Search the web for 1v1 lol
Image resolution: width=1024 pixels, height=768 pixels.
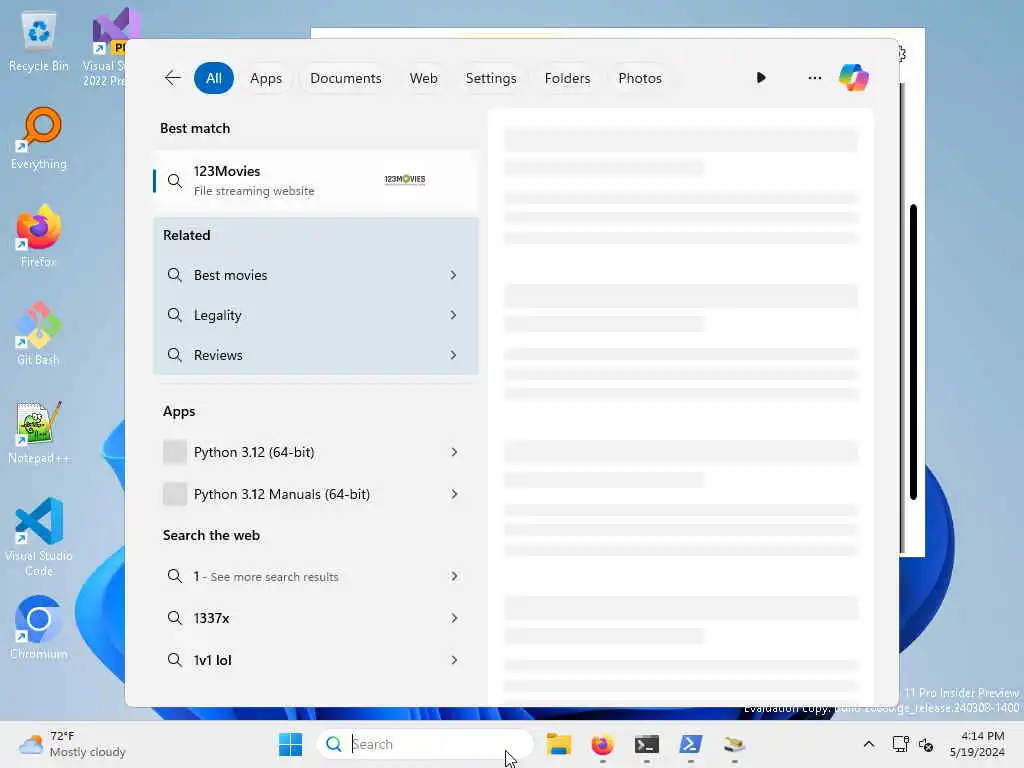point(315,660)
